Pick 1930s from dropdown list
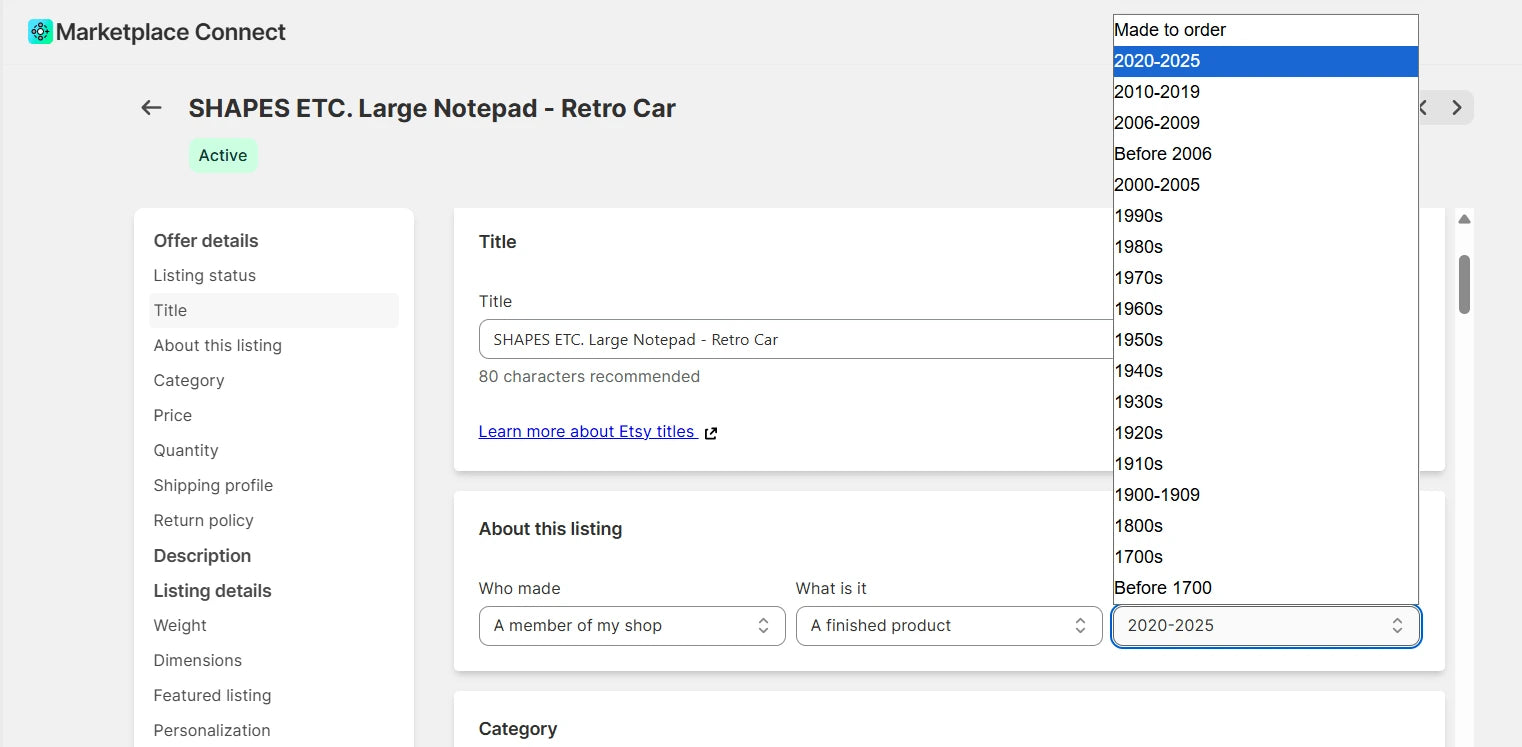Screen dimensions: 1522x747 [x=1266, y=402]
